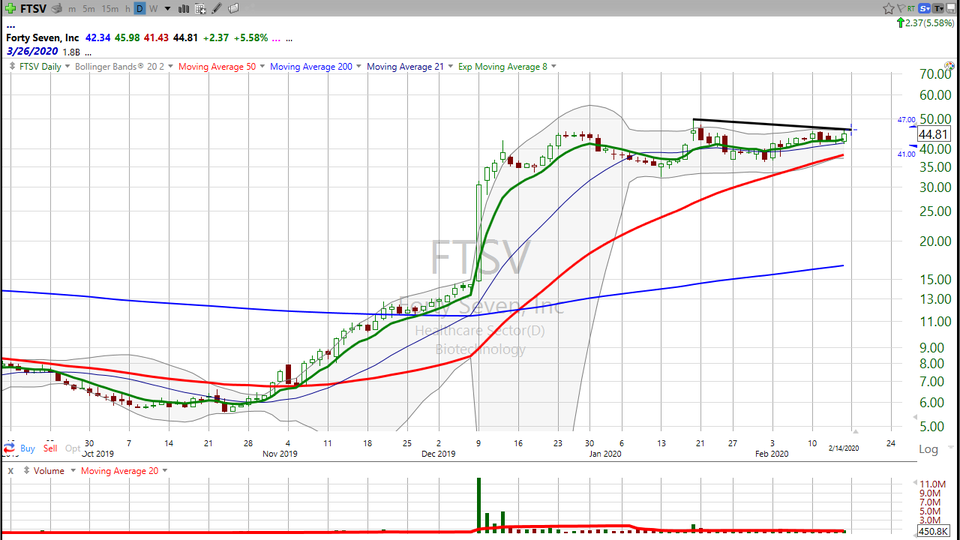Open the chart style bars icon
960x540 pixels.
coord(183,9)
